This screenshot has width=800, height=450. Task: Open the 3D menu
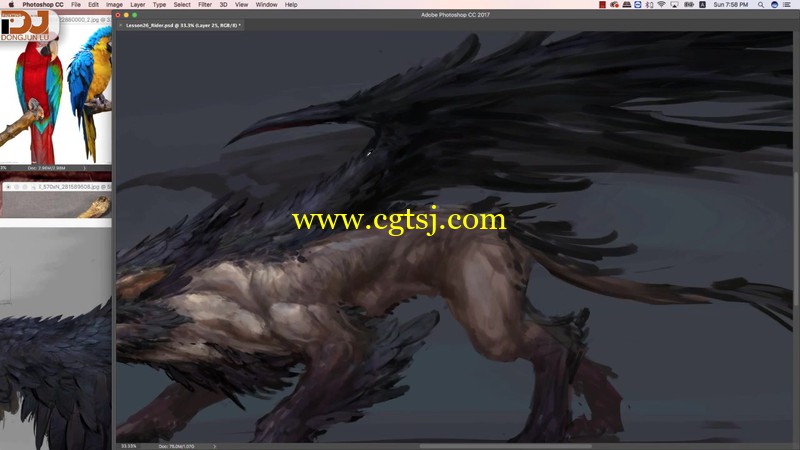click(x=223, y=5)
